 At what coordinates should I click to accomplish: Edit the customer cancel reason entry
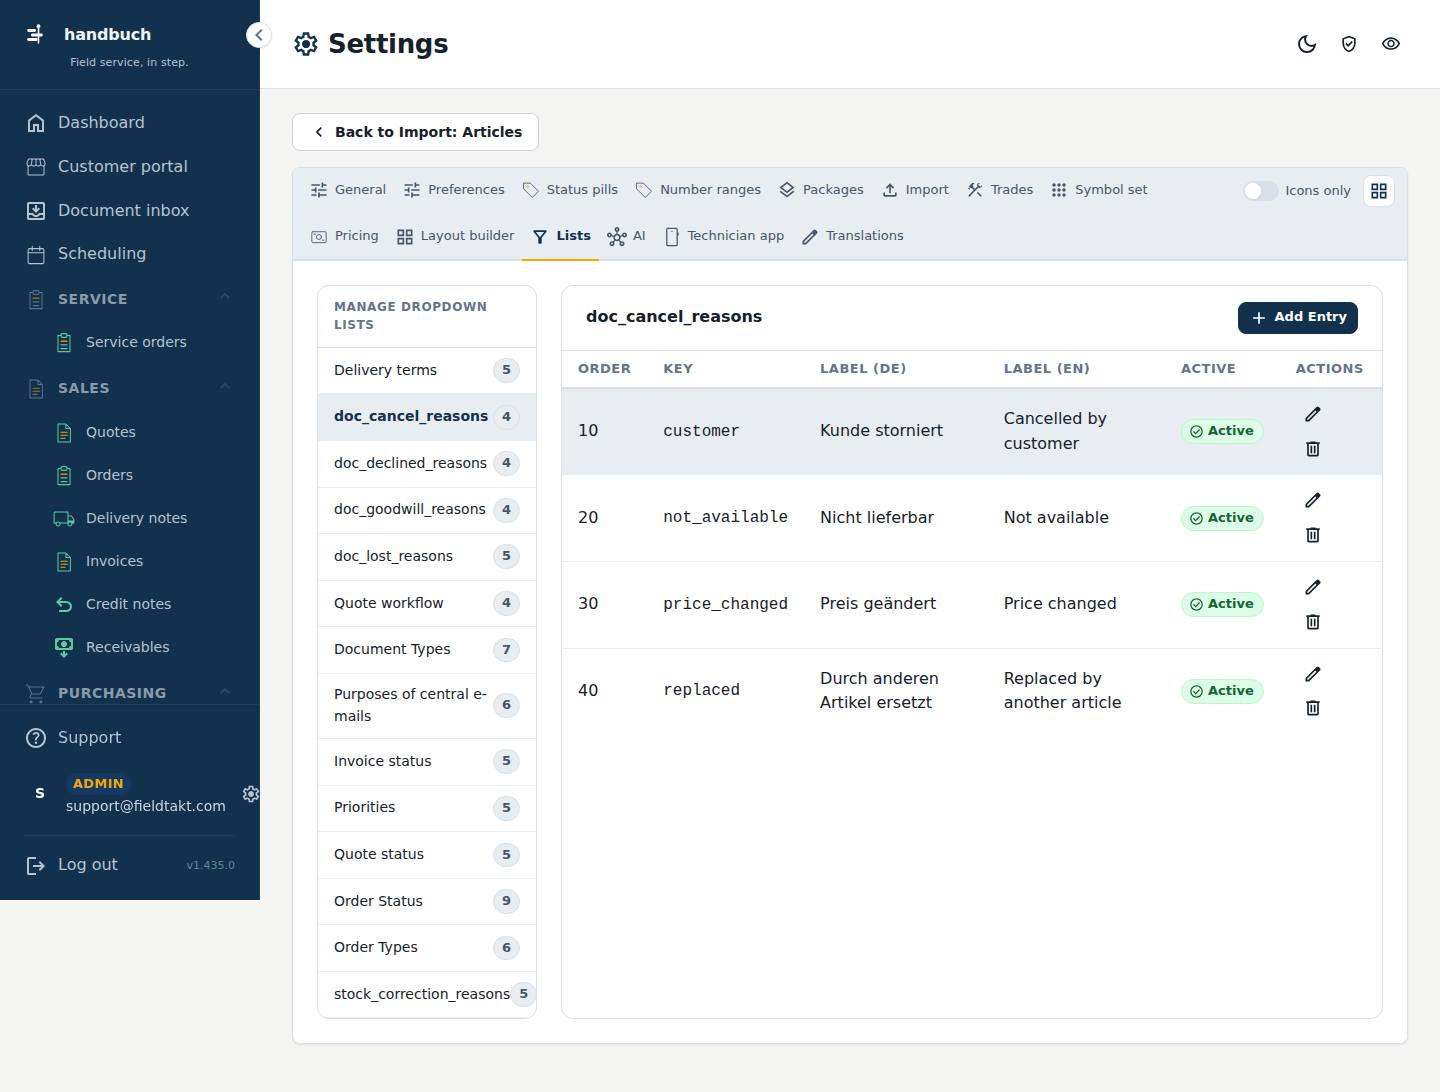[1313, 414]
